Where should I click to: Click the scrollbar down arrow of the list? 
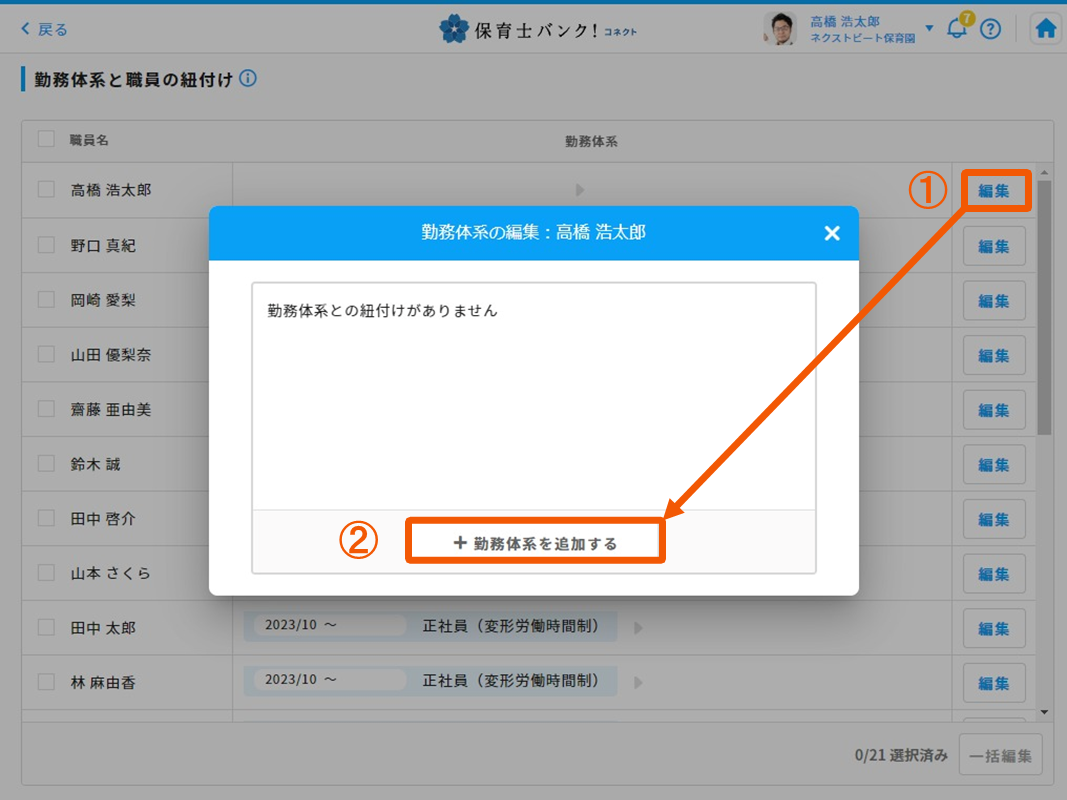1044,712
